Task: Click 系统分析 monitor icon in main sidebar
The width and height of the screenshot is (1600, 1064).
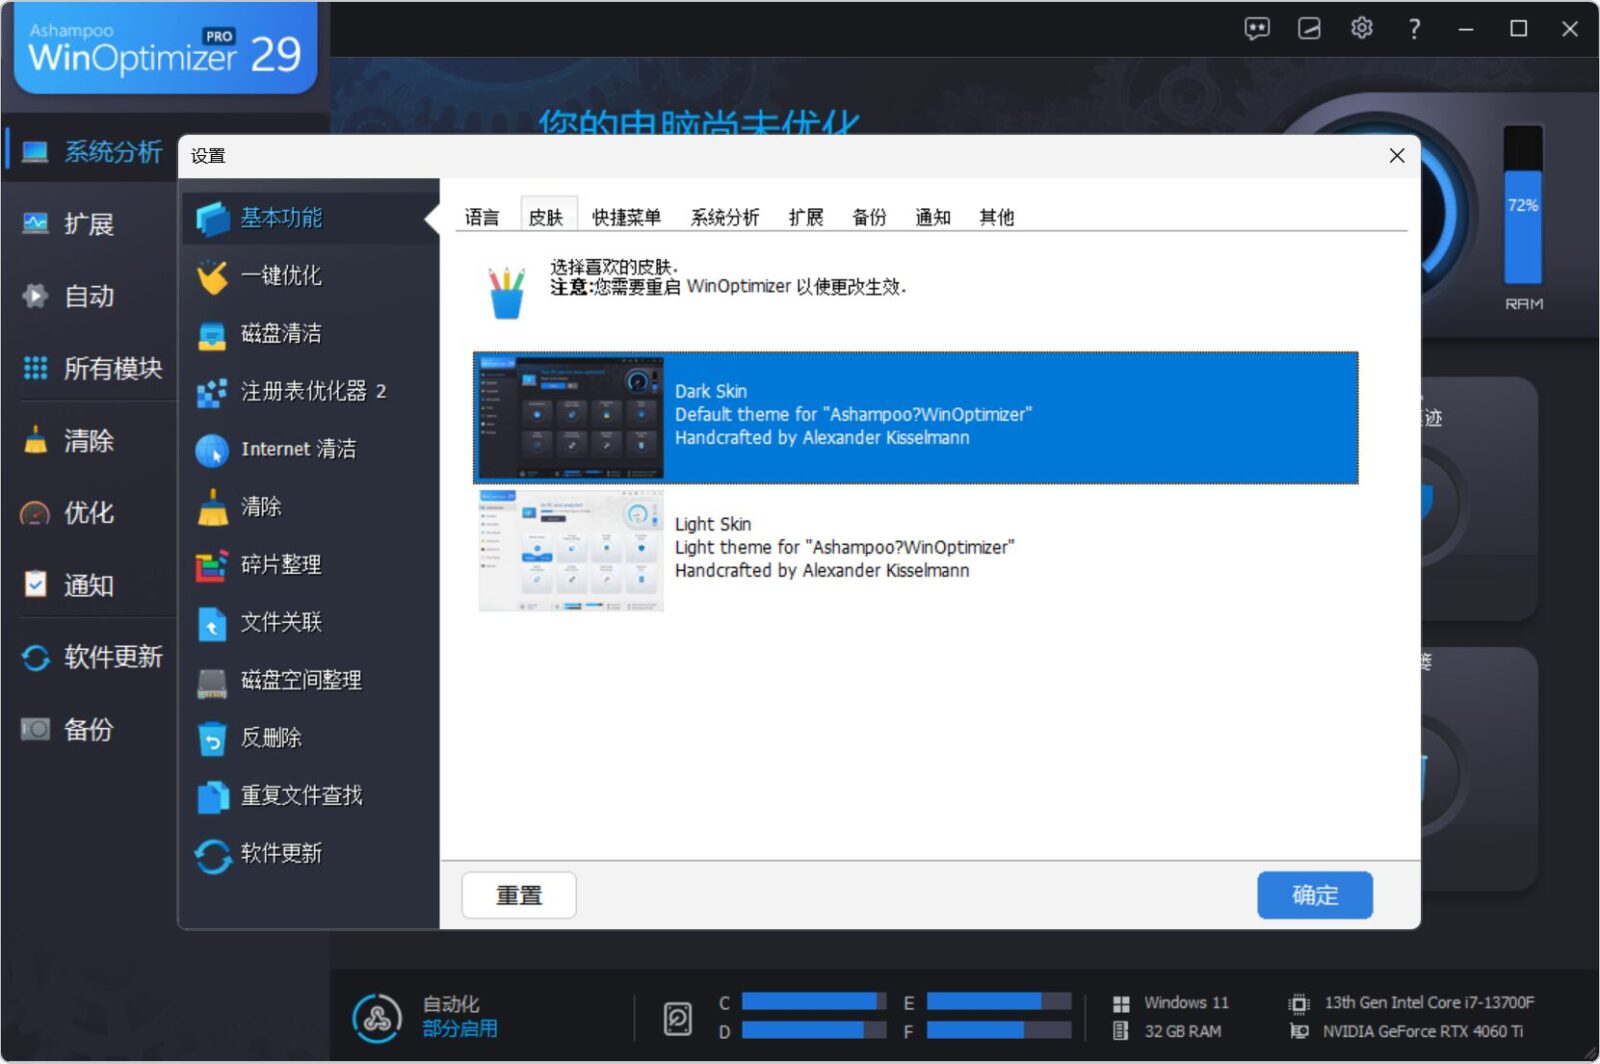Action: click(35, 152)
